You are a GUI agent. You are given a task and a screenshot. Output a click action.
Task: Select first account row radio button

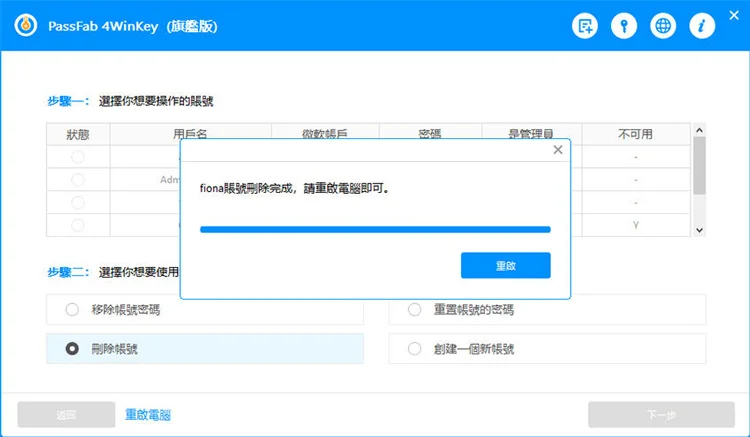coord(77,157)
